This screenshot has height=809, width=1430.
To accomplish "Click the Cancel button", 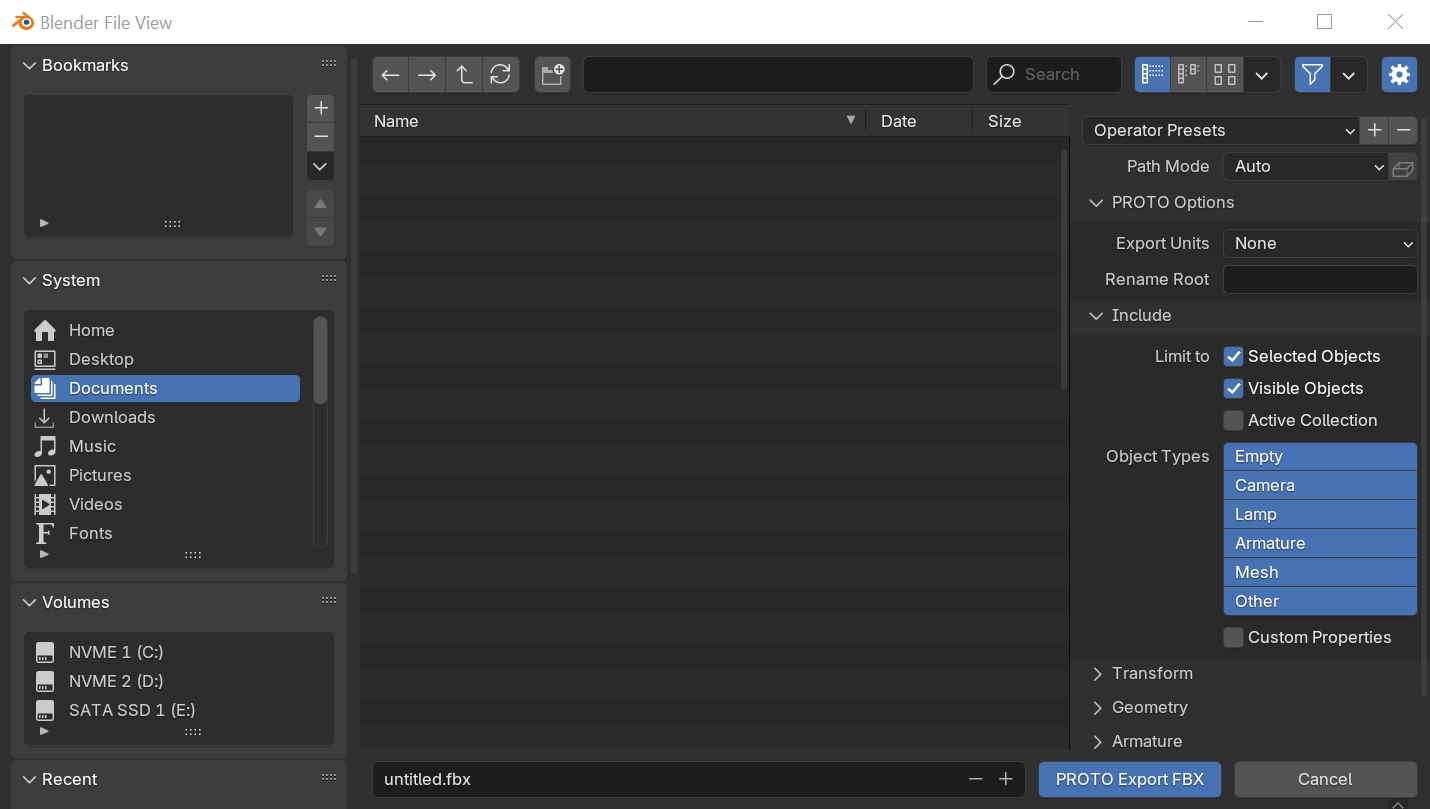I will tap(1325, 780).
